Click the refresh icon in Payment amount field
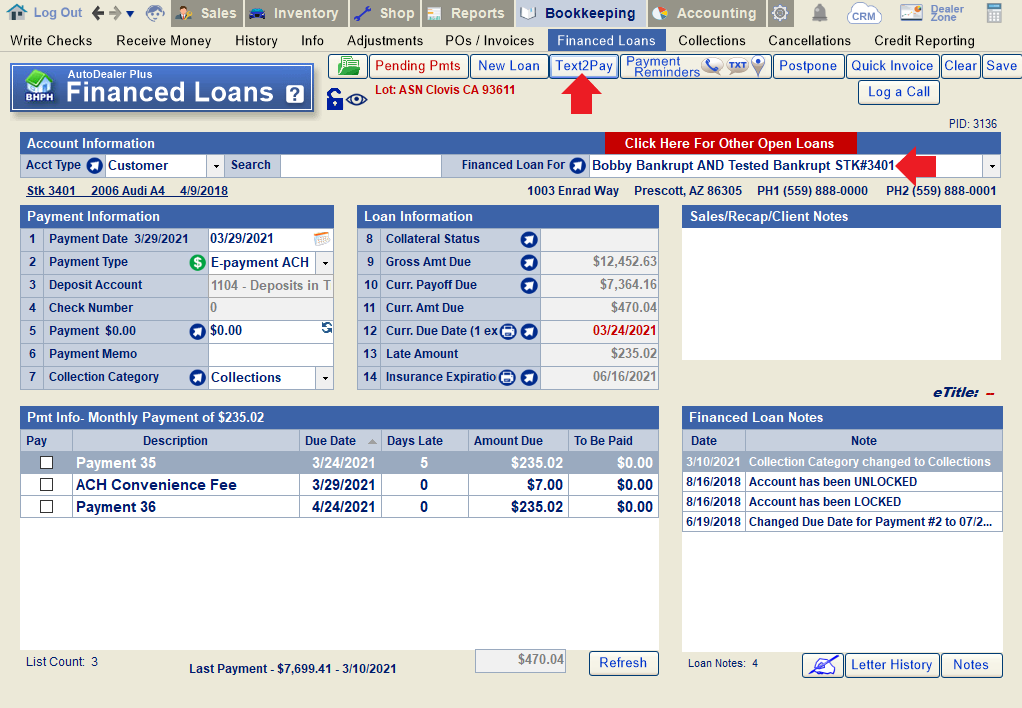The image size is (1022, 708). [326, 329]
